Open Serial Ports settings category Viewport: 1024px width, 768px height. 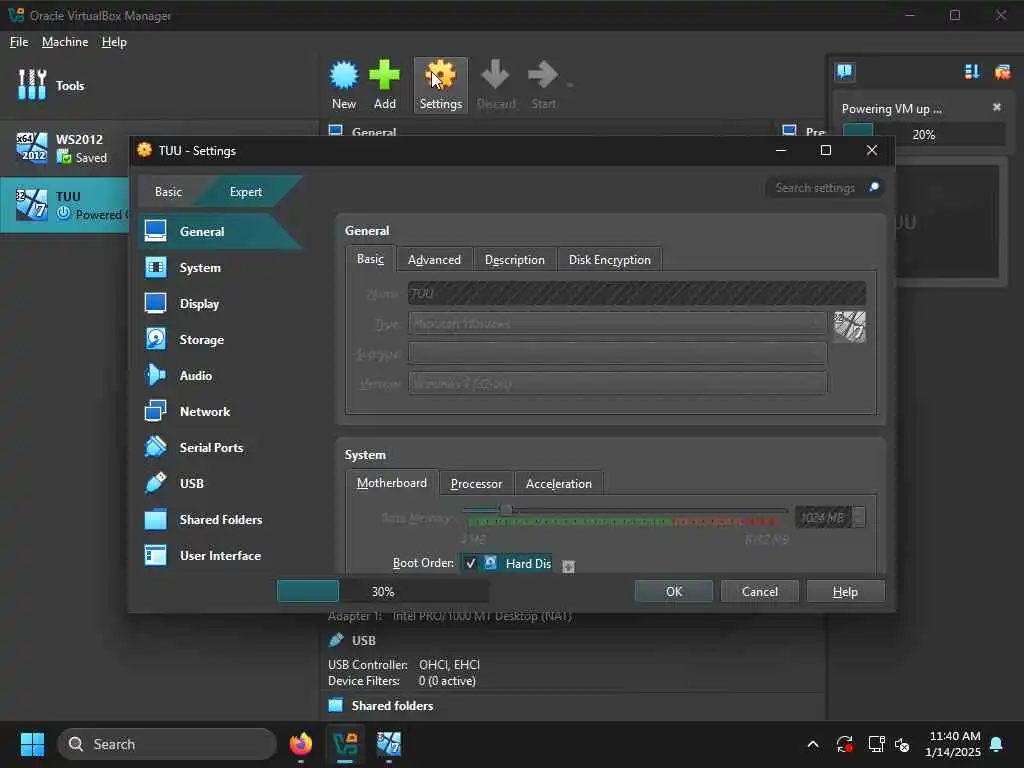220,447
